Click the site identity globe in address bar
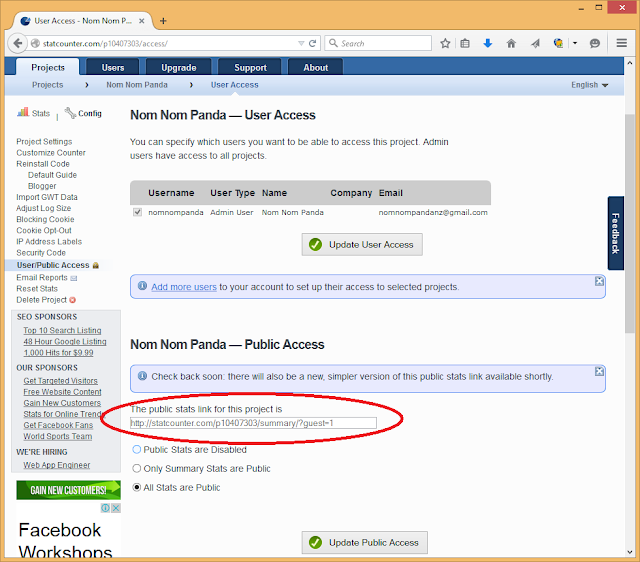The height and width of the screenshot is (562, 640). click(36, 43)
